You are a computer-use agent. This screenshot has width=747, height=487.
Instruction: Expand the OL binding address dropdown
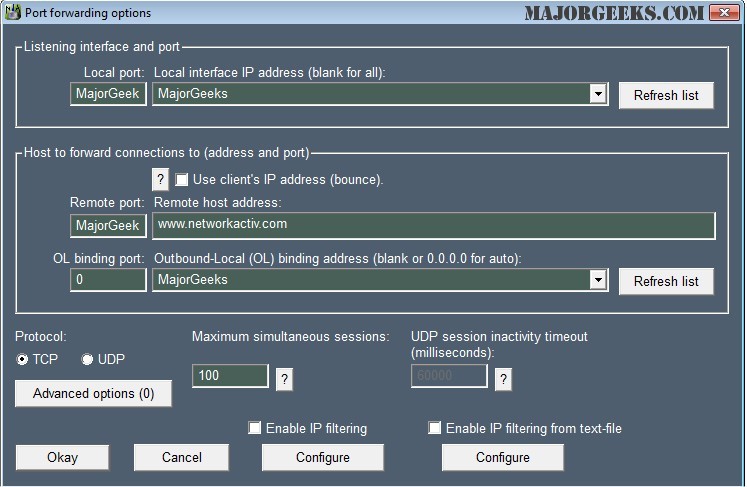pyautogui.click(x=597, y=280)
